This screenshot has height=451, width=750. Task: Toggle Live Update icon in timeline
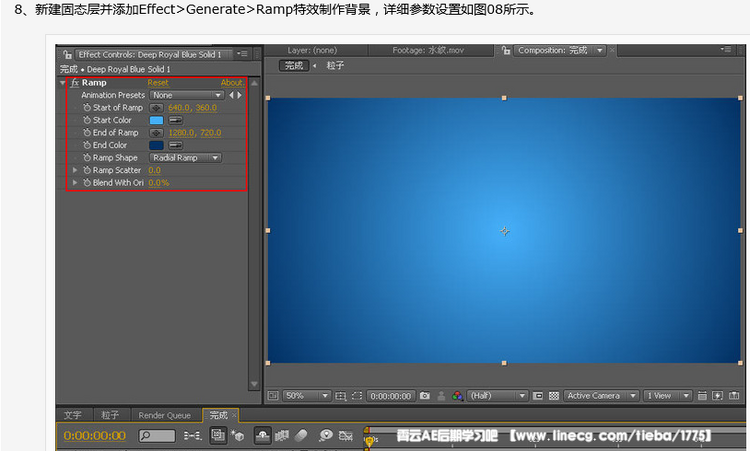(218, 435)
